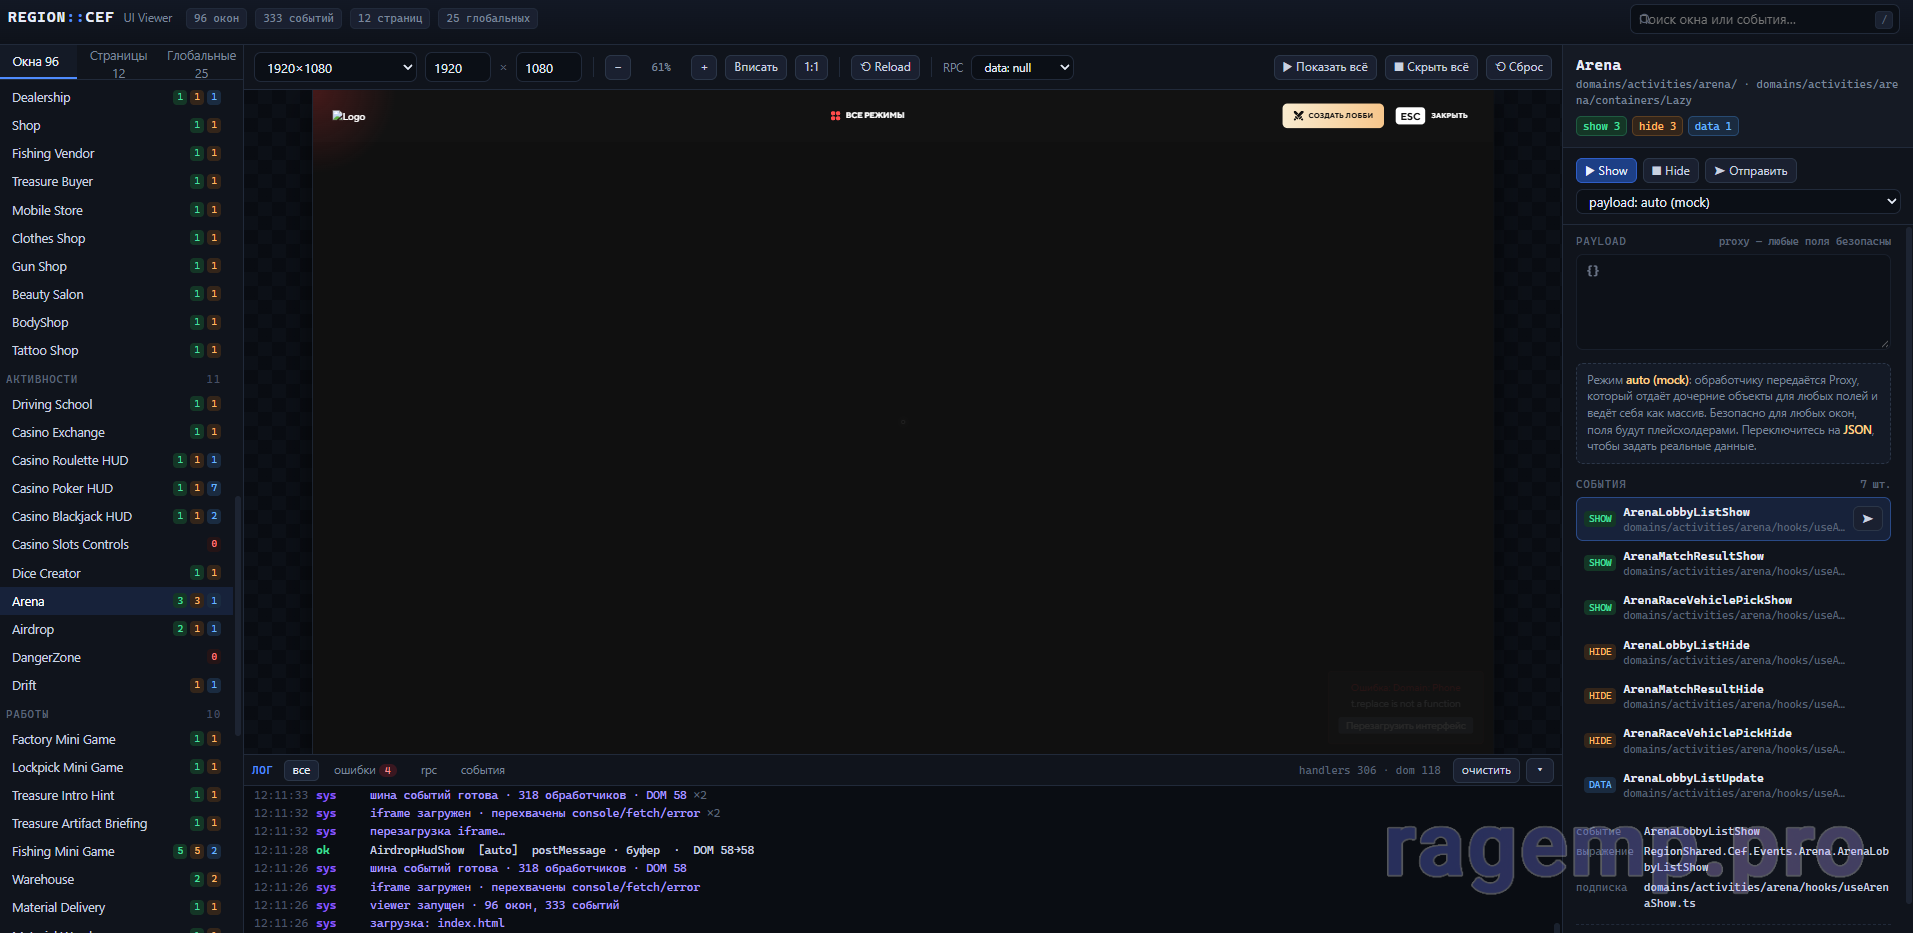Screen dimensions: 1913x933
Task: Click the width input showing 1920
Action: pyautogui.click(x=458, y=68)
